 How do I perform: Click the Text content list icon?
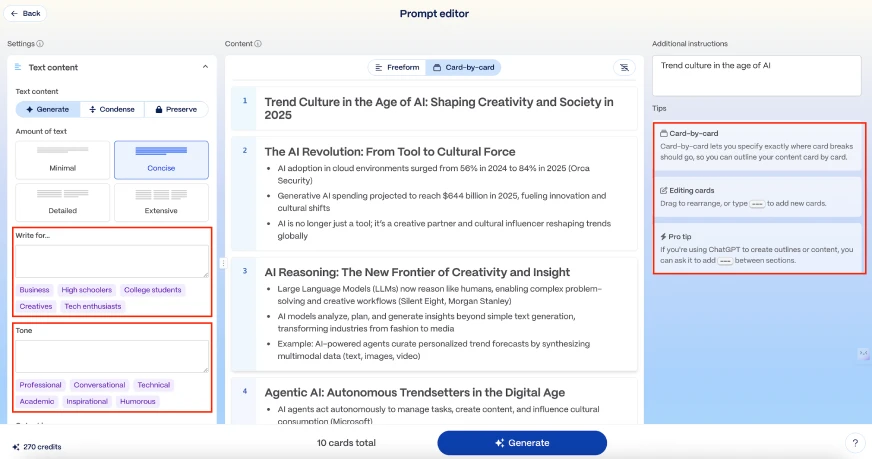tap(18, 67)
